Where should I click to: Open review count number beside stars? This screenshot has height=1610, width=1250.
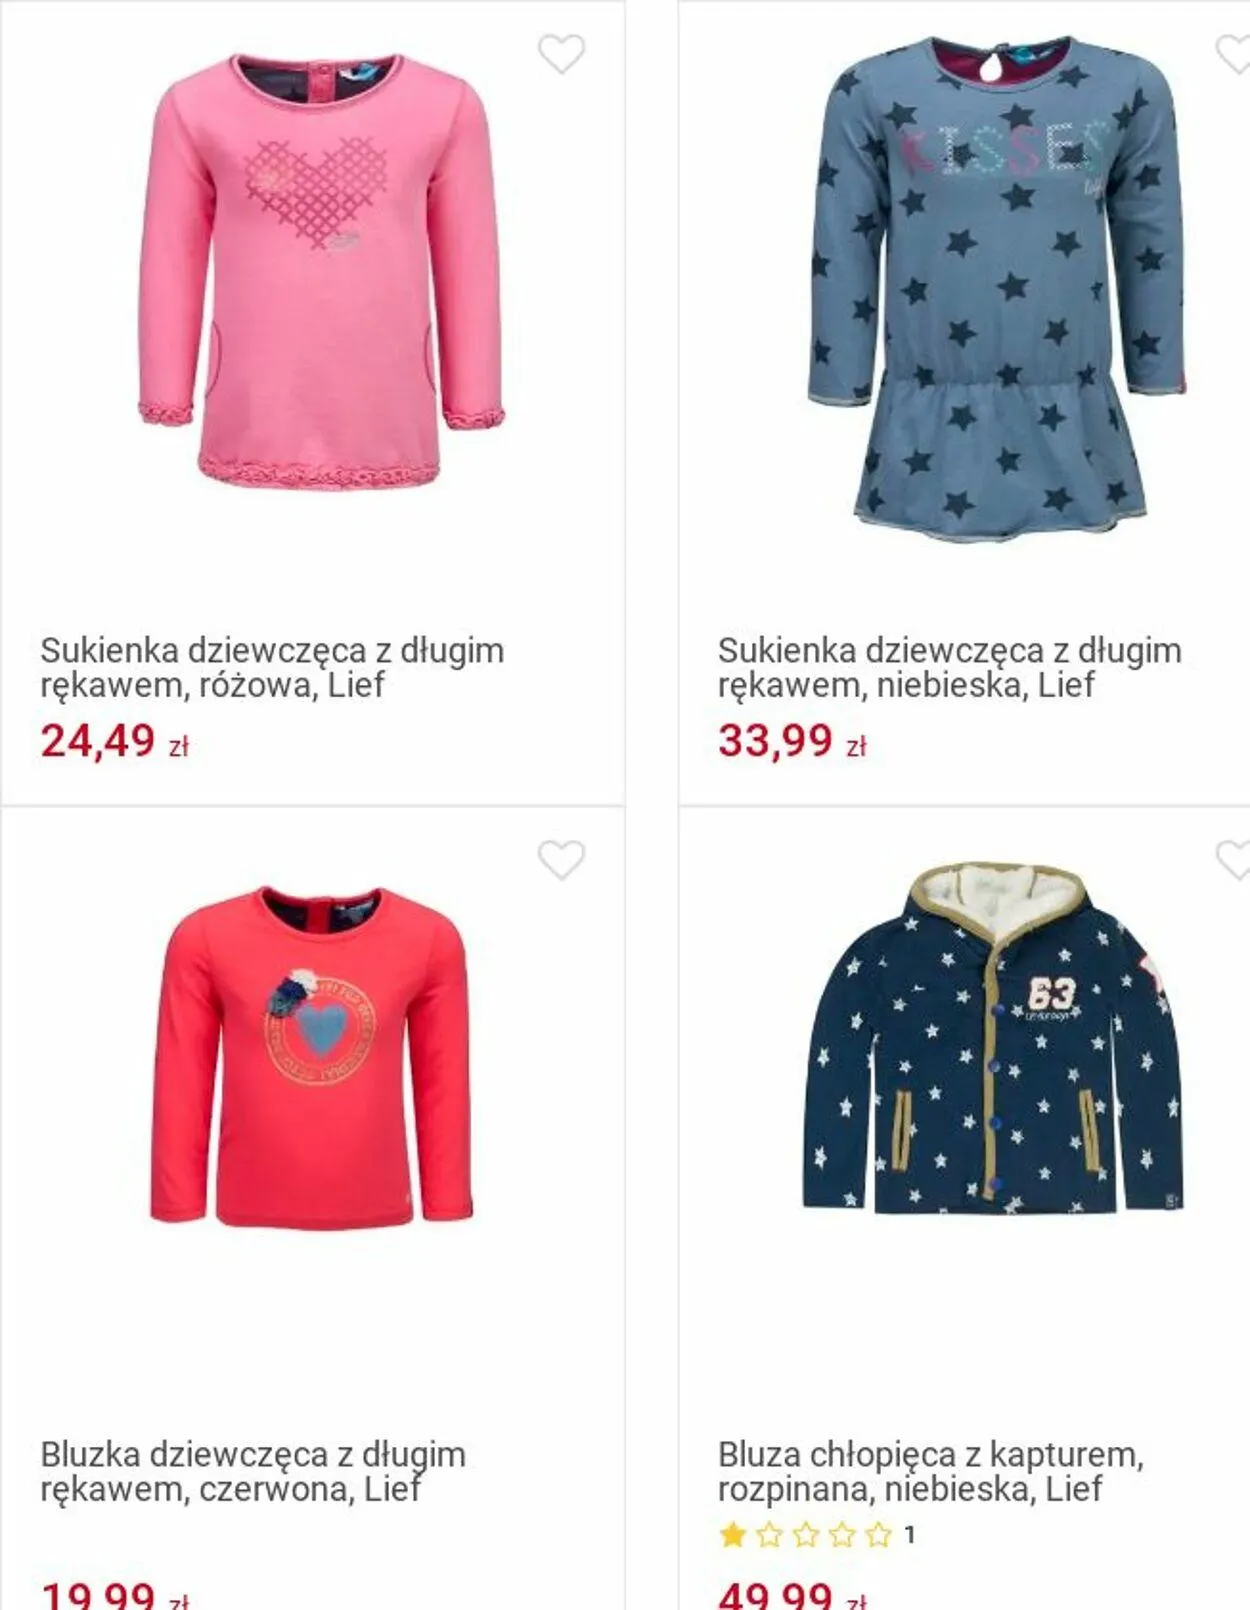click(909, 1534)
